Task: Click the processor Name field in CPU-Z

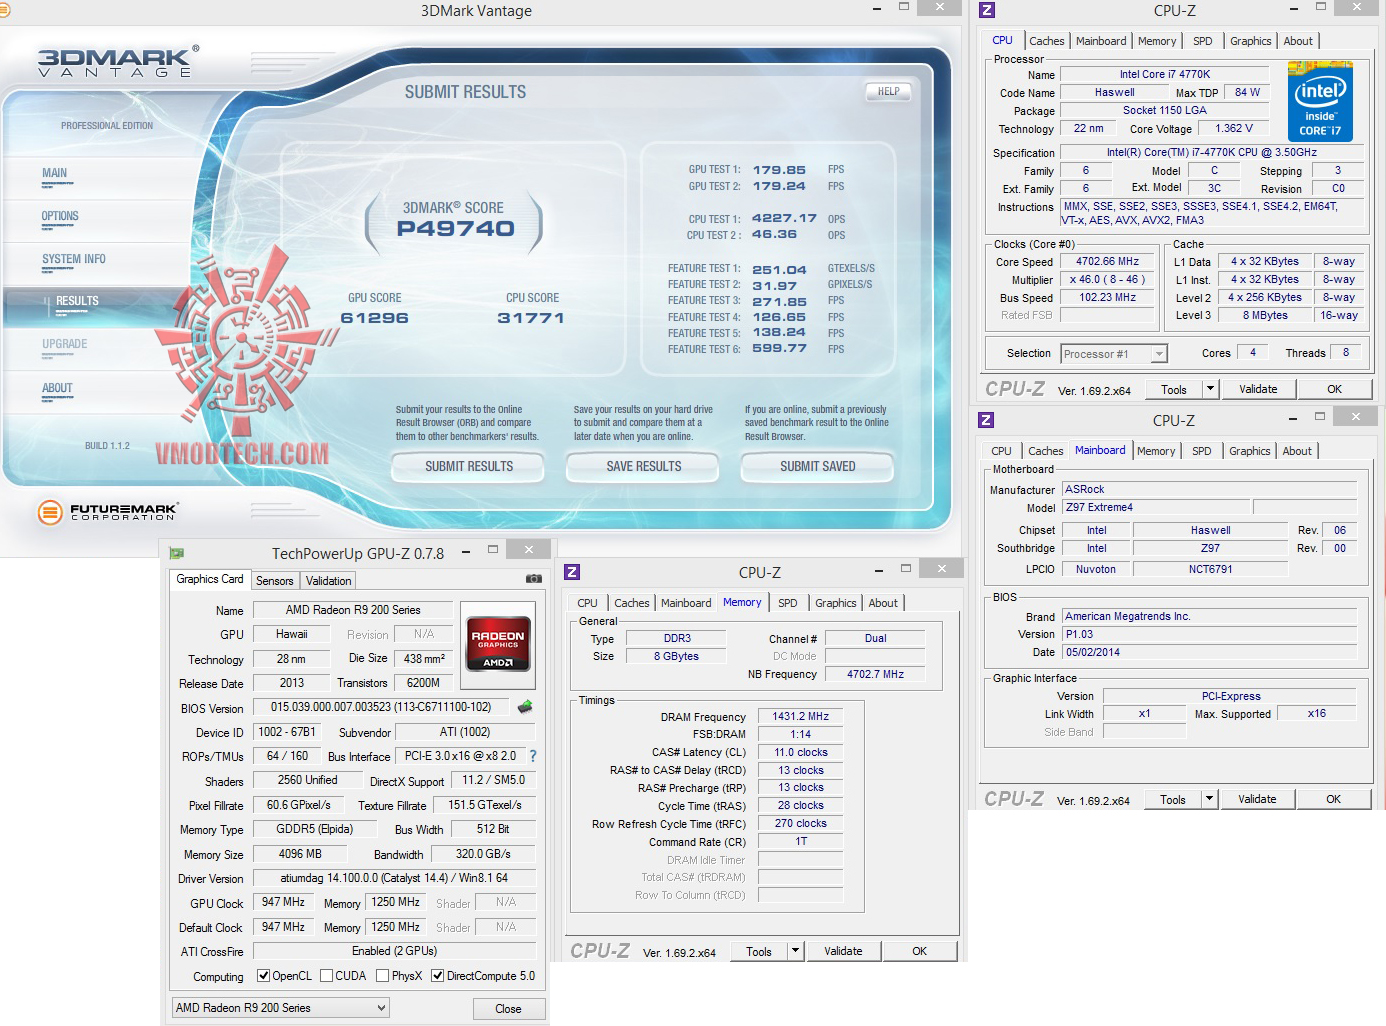Action: 1165,74
